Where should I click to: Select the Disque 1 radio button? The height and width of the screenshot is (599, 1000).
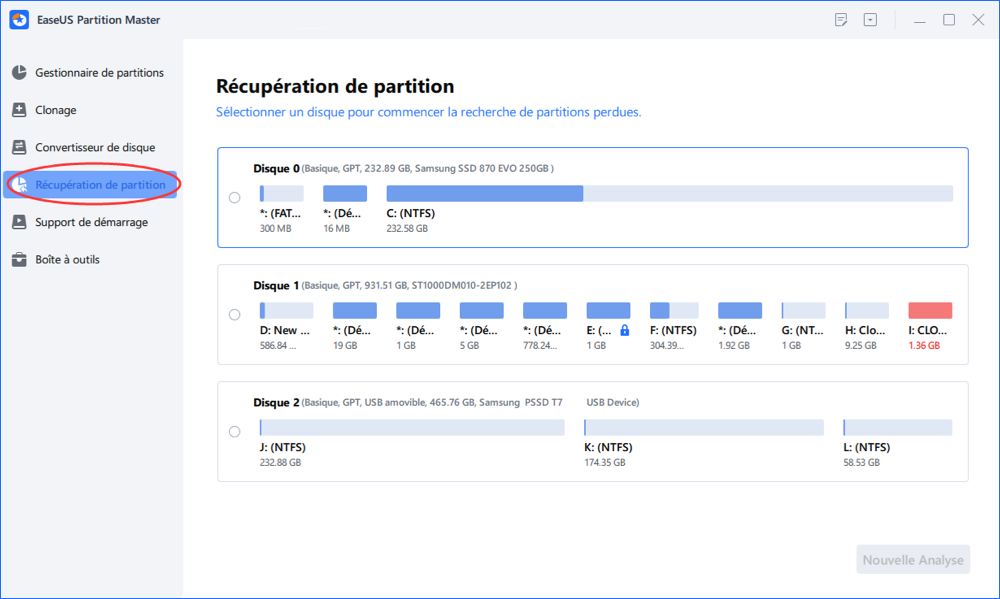click(x=235, y=314)
